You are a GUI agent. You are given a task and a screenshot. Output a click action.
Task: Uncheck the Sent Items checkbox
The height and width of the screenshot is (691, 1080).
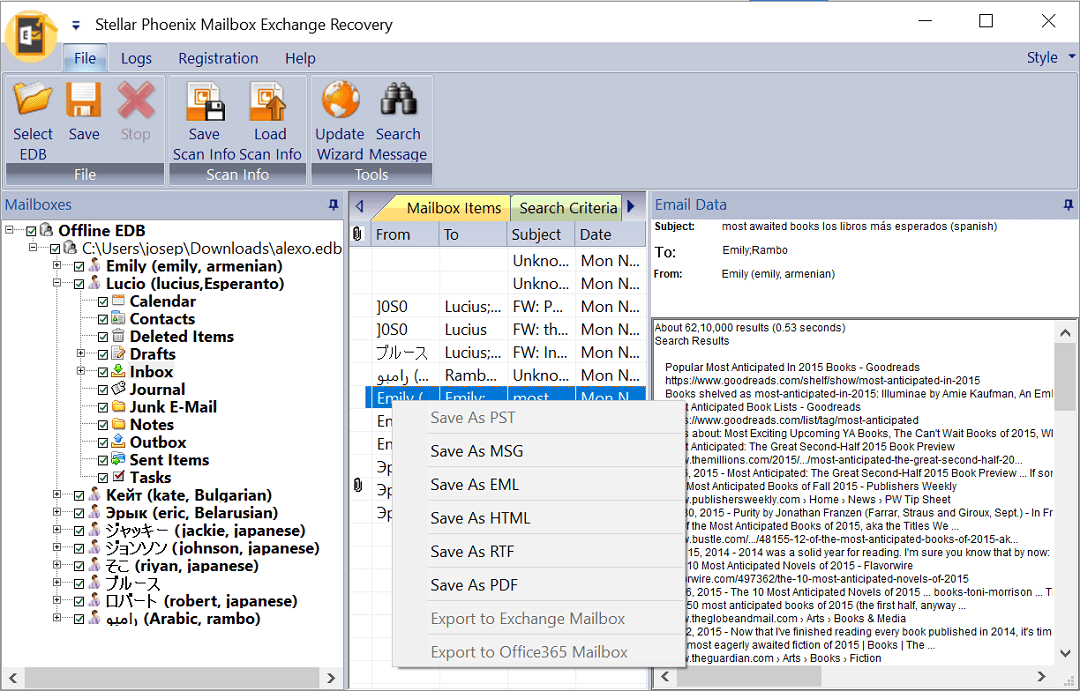pyautogui.click(x=103, y=460)
